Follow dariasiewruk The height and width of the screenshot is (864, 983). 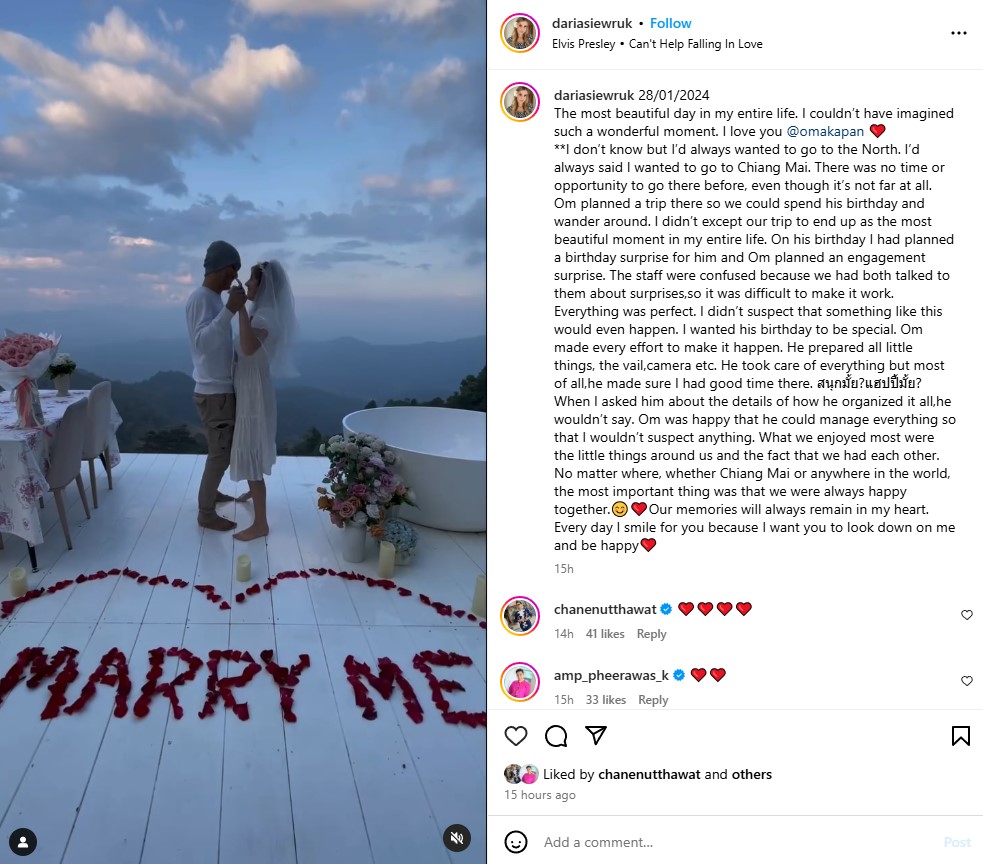670,23
